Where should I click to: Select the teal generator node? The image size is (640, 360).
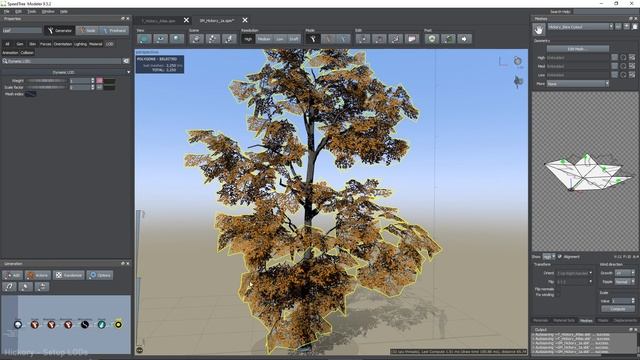click(101, 324)
